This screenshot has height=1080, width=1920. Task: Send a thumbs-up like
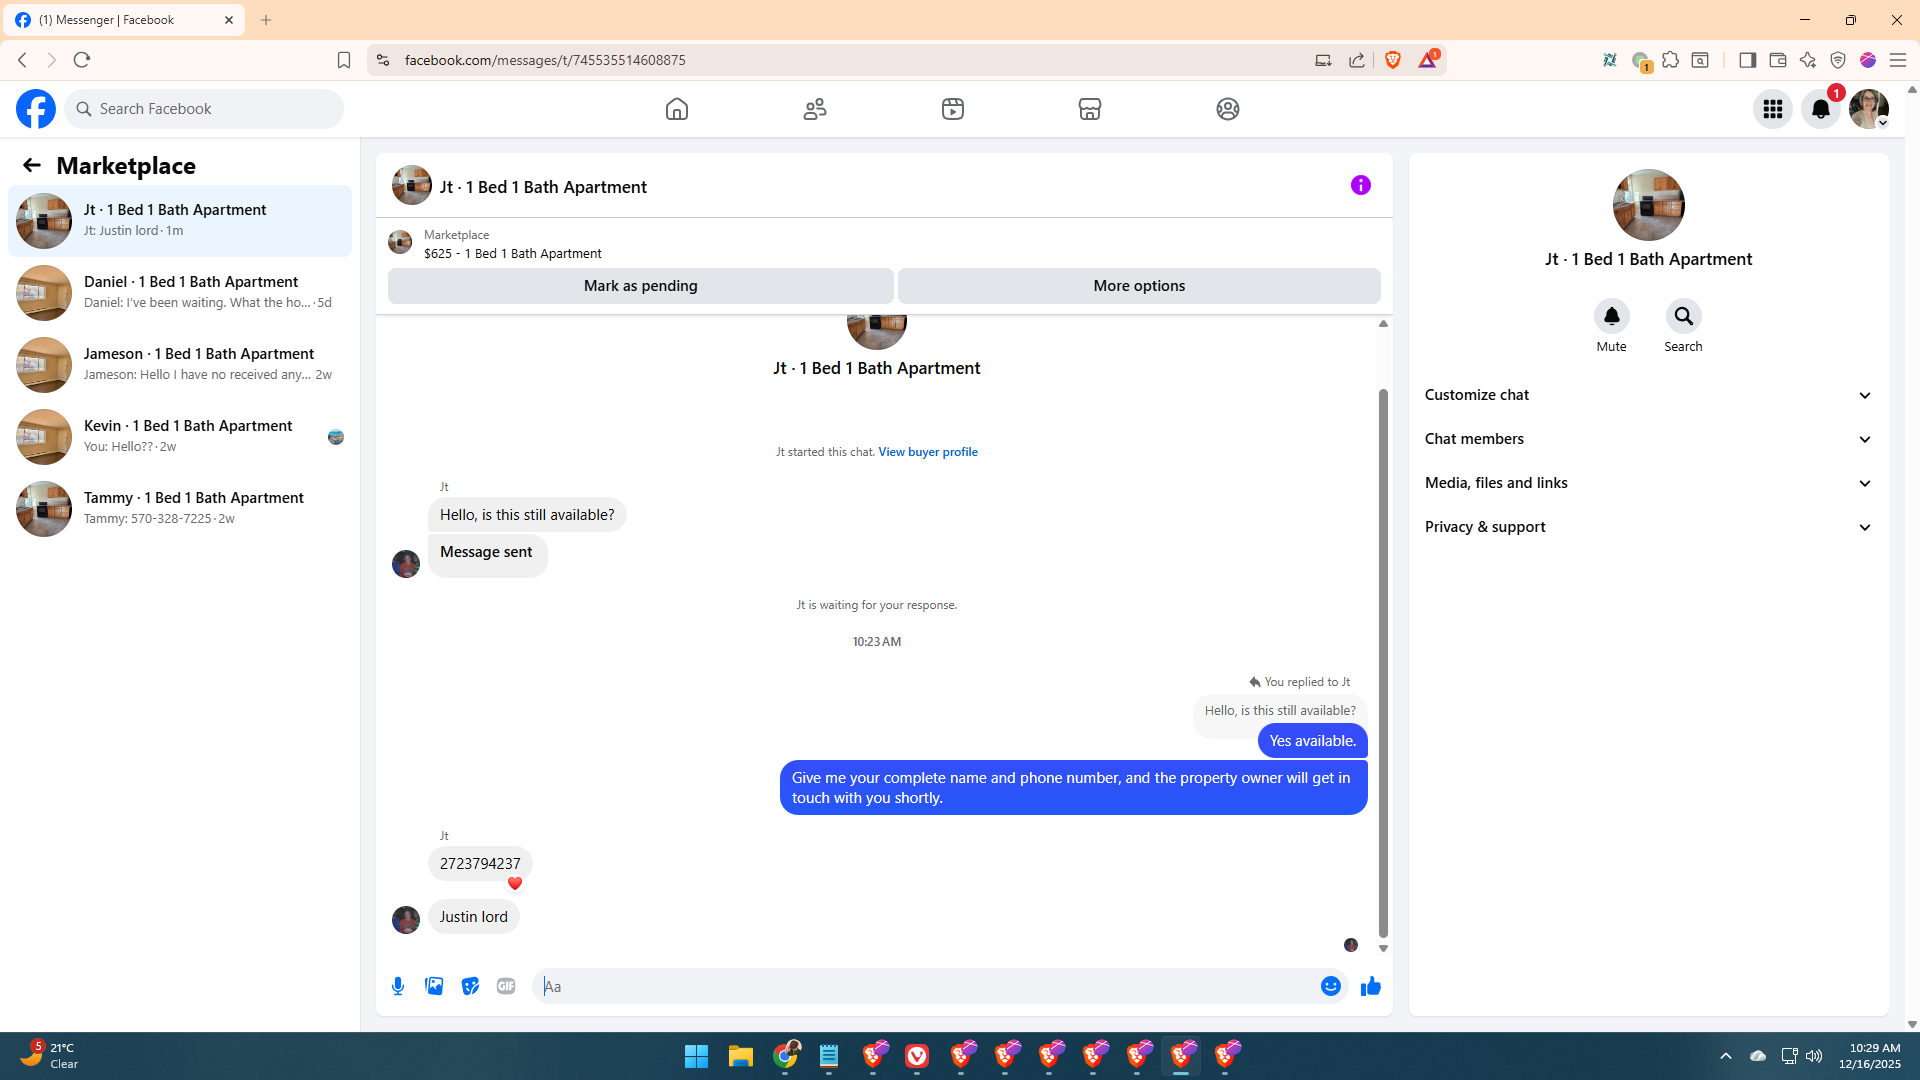pos(1371,986)
